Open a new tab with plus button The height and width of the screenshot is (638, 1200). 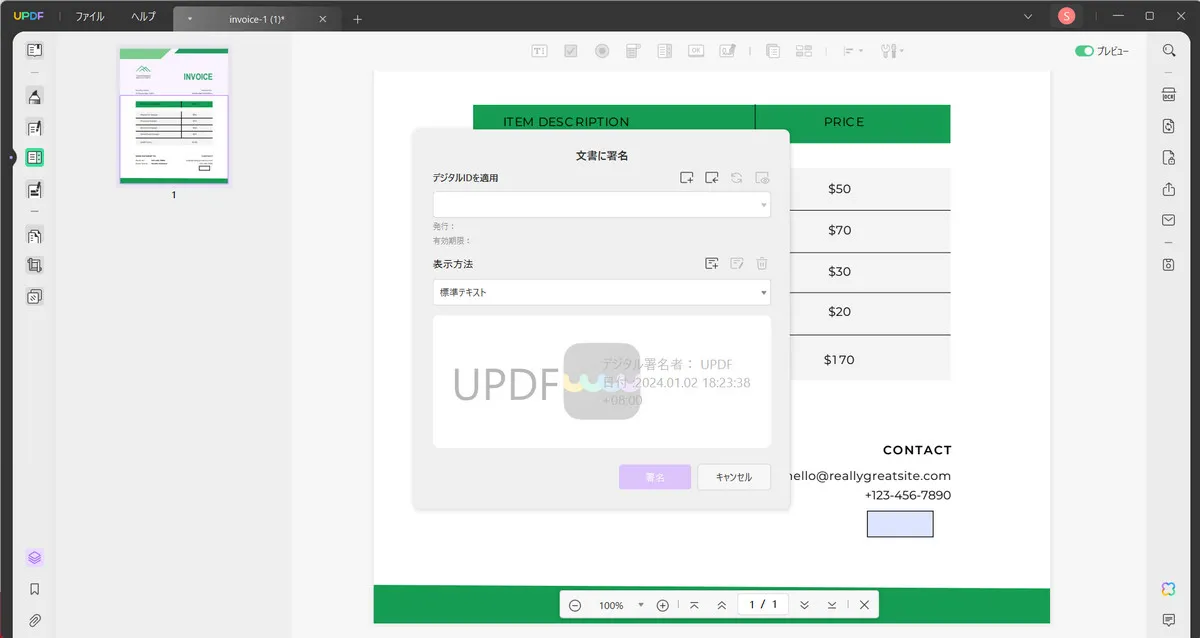[358, 19]
